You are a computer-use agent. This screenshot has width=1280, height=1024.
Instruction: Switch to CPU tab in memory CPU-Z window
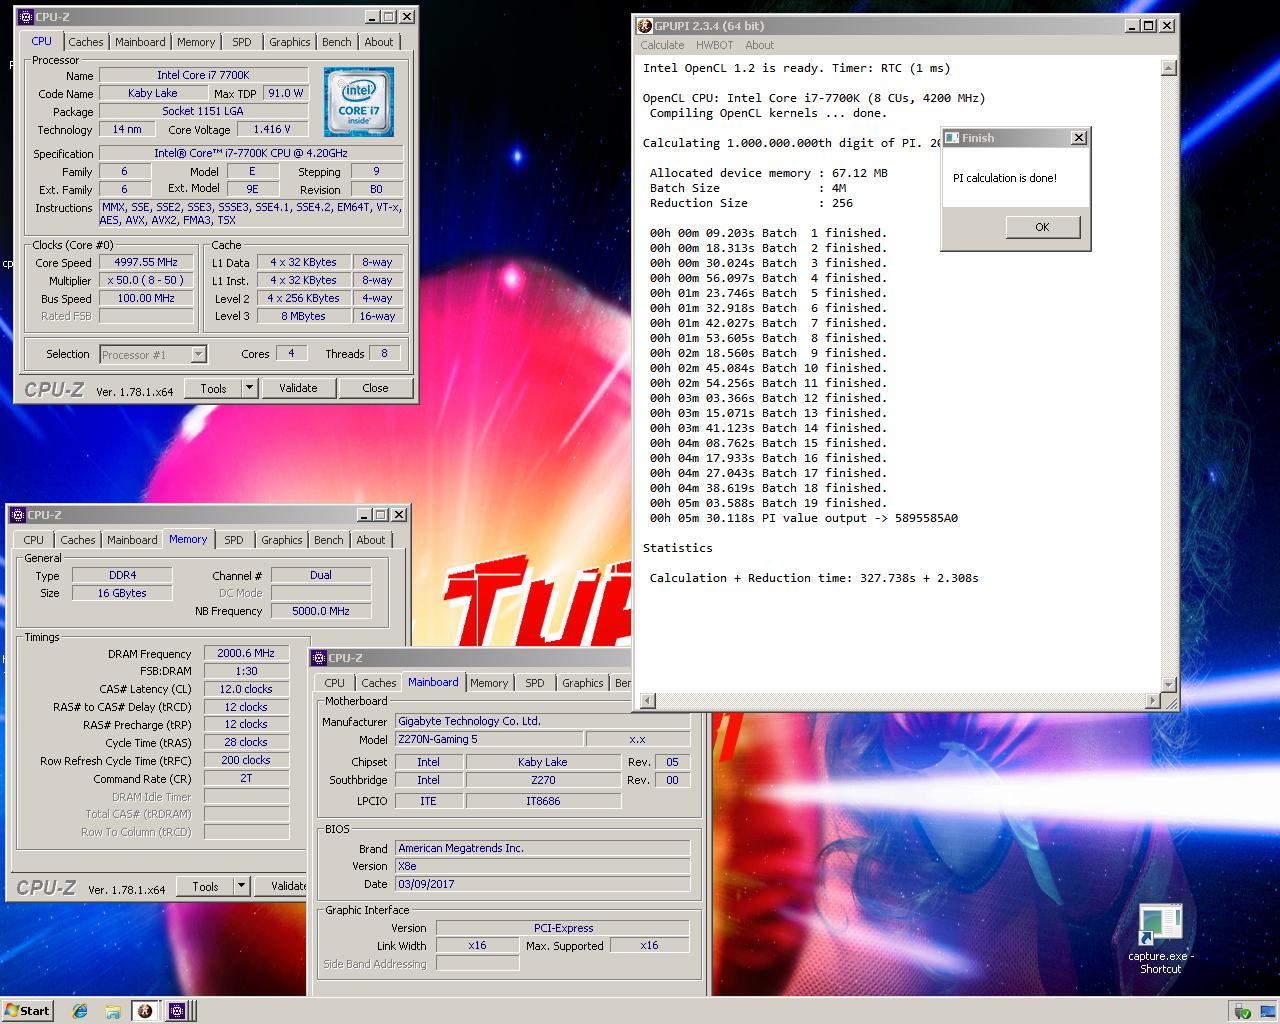34,540
